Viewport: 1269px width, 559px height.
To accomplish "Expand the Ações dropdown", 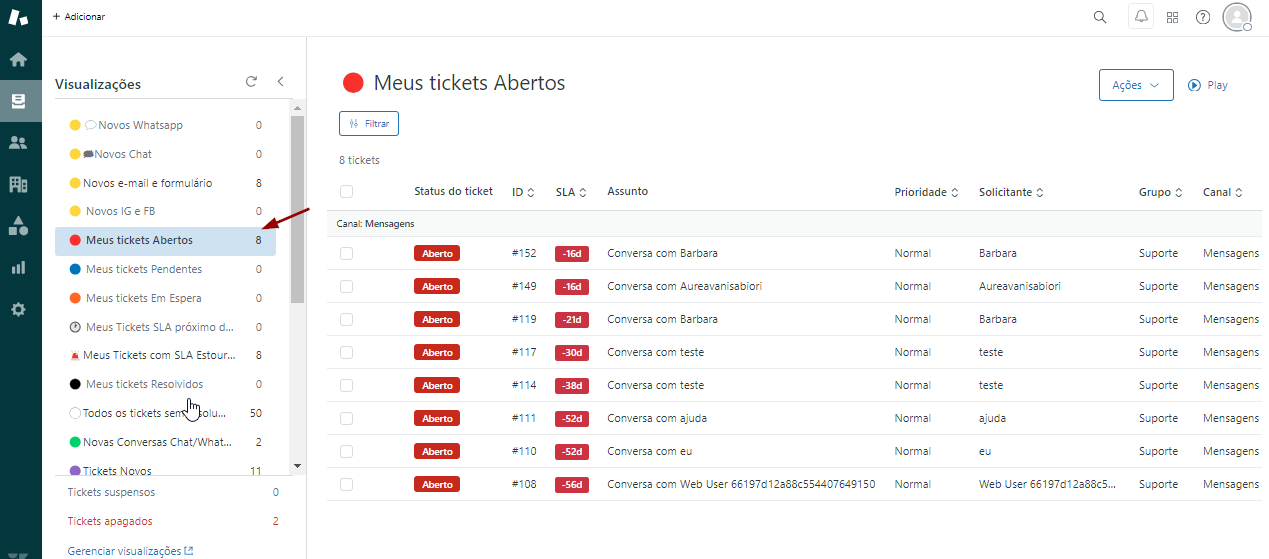I will pyautogui.click(x=1135, y=85).
